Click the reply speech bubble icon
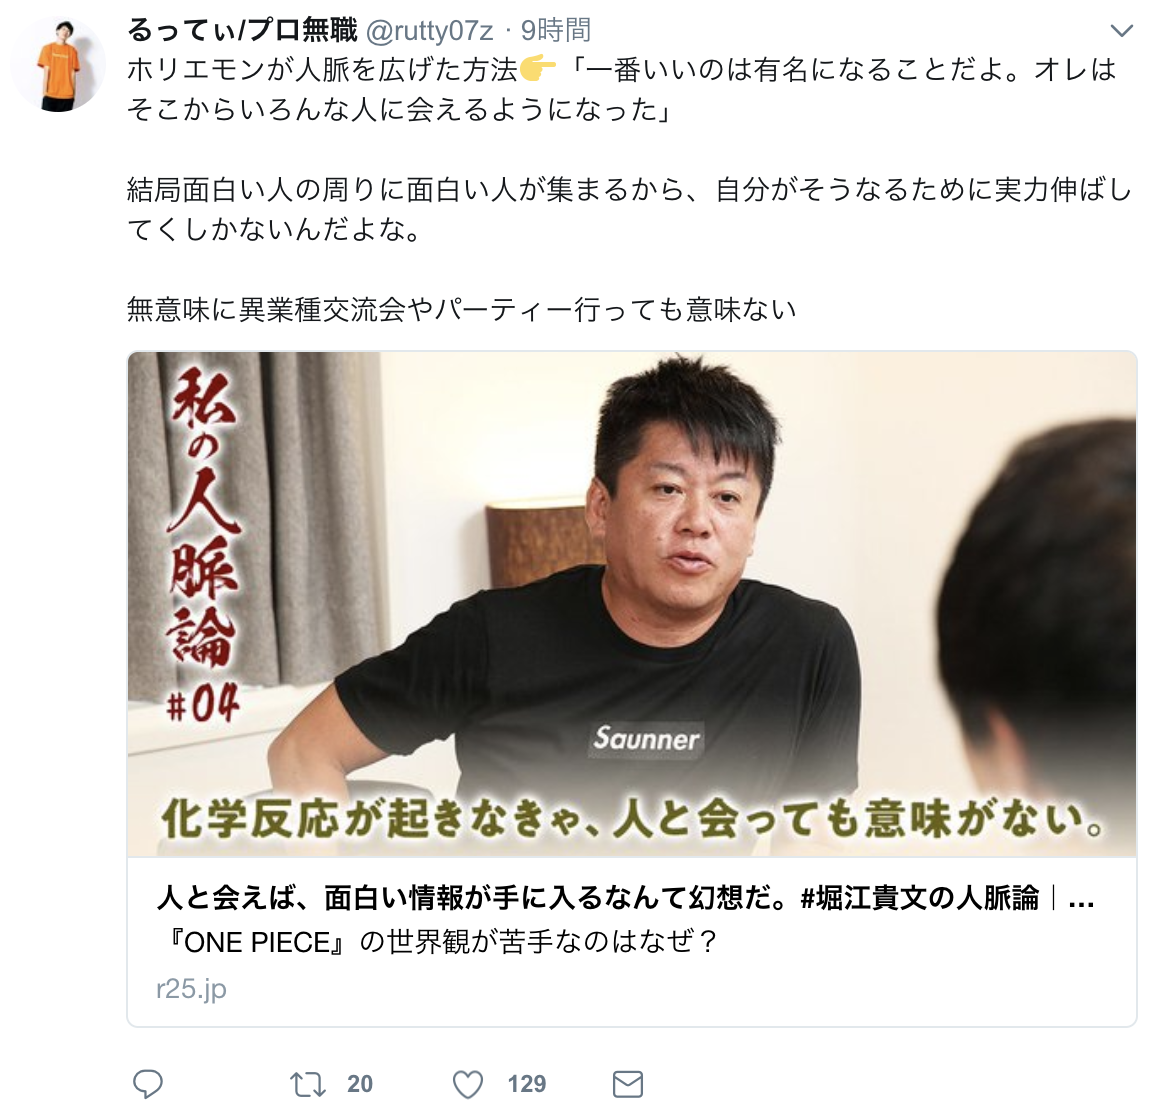The width and height of the screenshot is (1154, 1116). click(x=147, y=1084)
